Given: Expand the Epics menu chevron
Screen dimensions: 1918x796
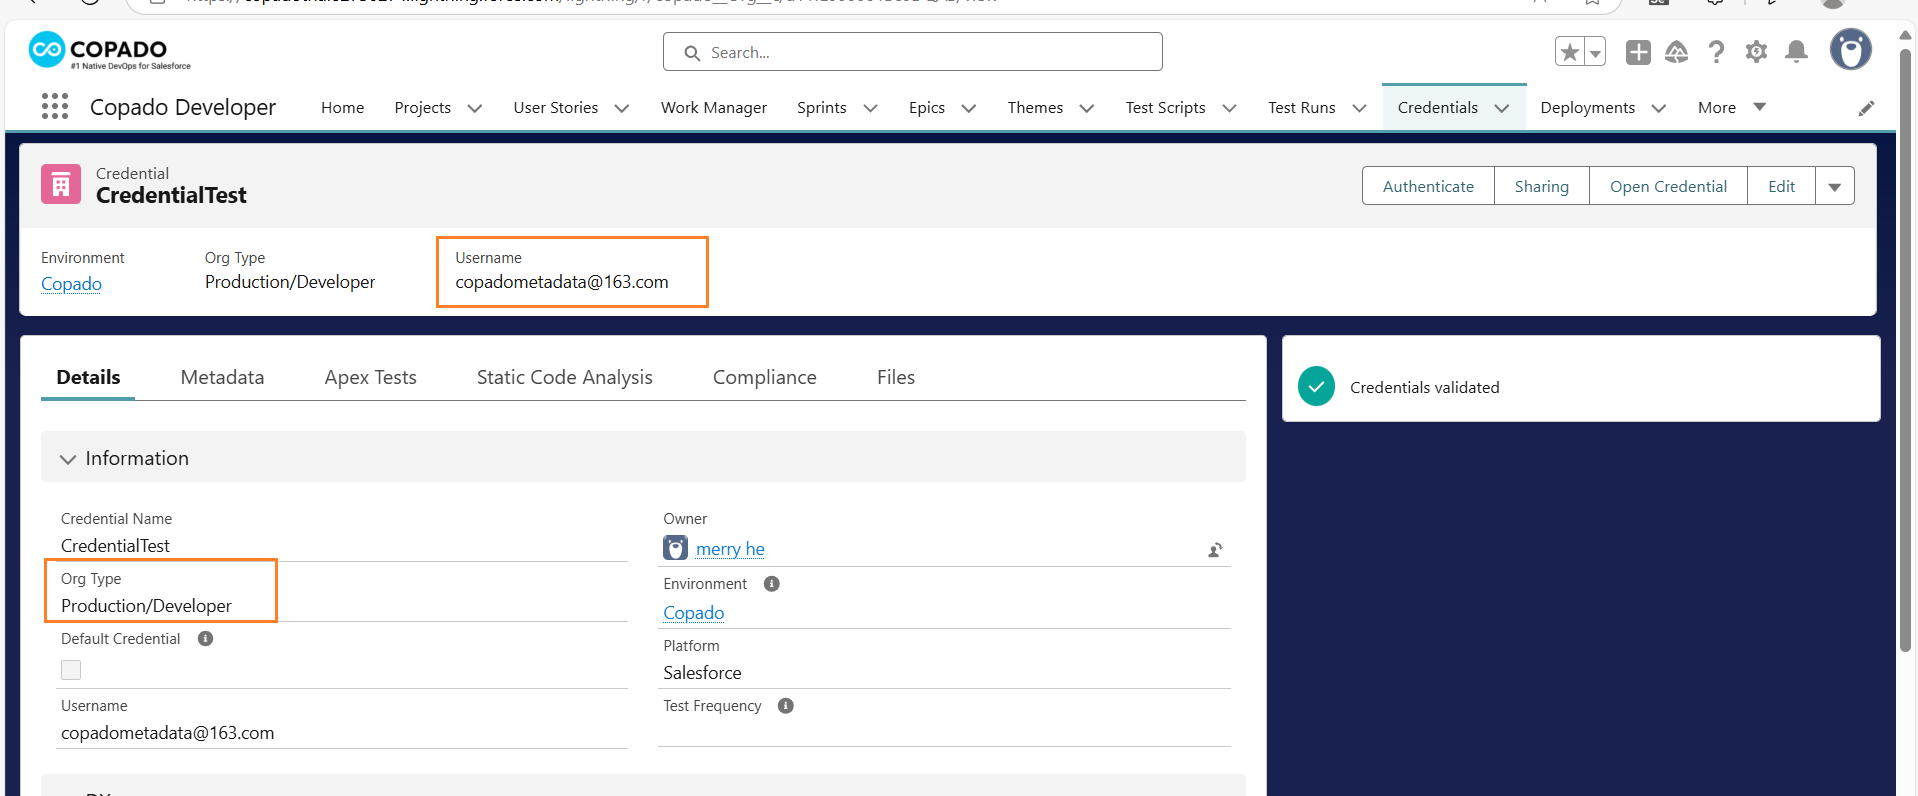Looking at the screenshot, I should (x=968, y=108).
